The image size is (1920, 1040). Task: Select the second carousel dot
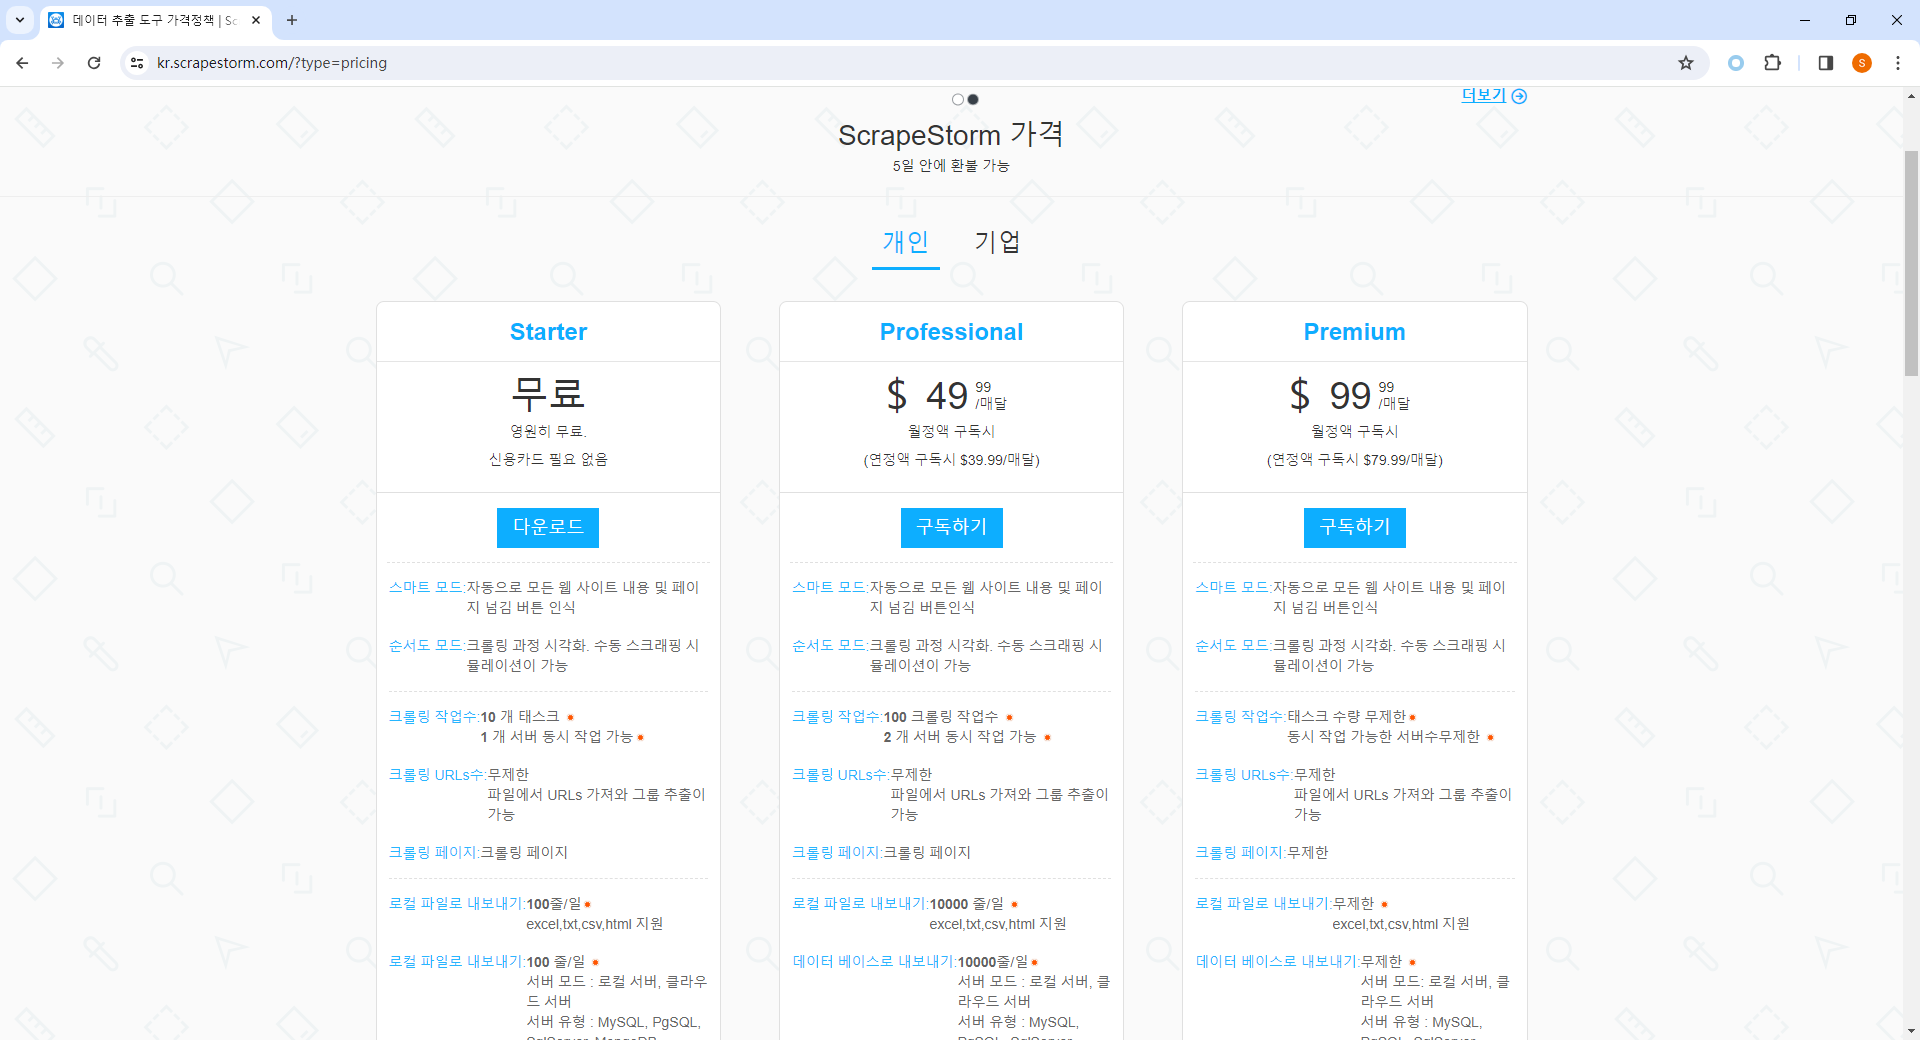point(973,99)
